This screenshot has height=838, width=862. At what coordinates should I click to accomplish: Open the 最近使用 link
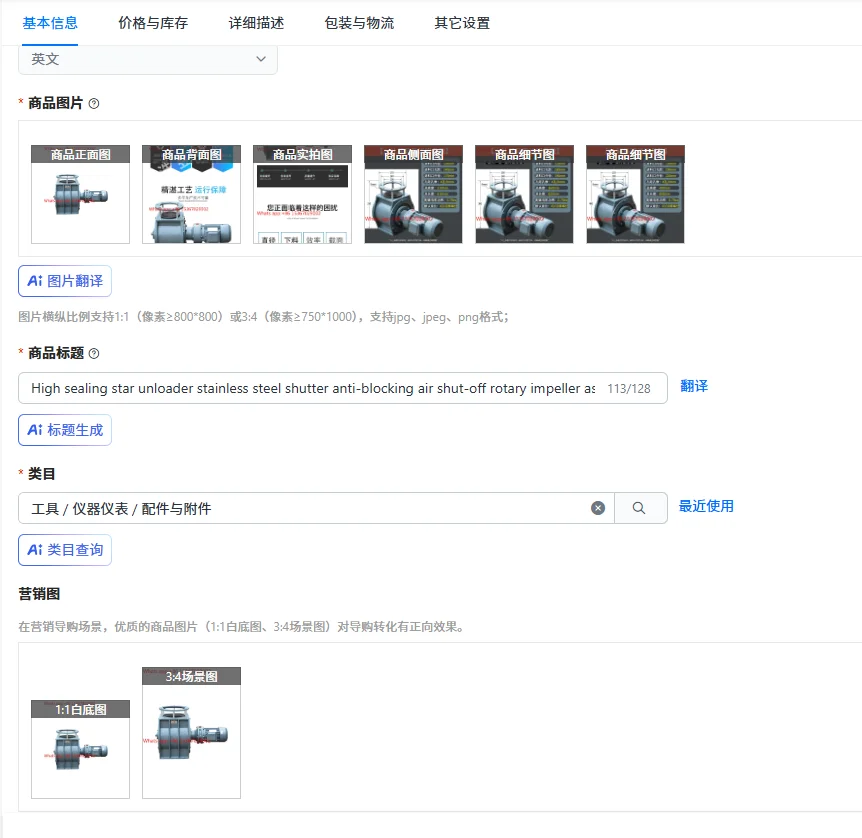pyautogui.click(x=706, y=506)
